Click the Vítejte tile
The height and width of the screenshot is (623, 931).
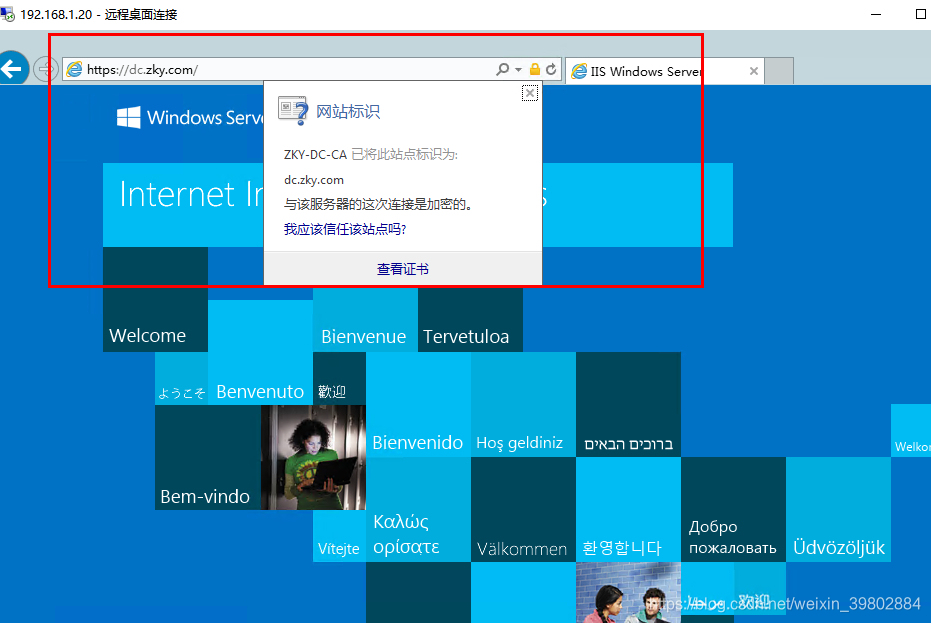point(339,536)
